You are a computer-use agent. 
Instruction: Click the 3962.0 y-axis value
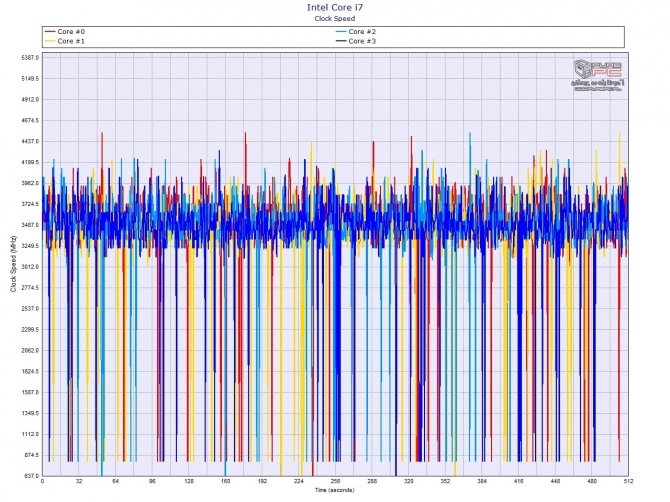coord(30,183)
